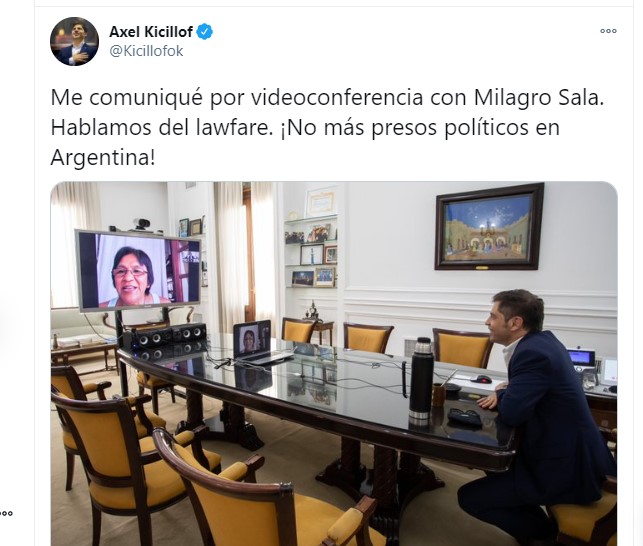This screenshot has height=546, width=643.
Task: Click the framed painting on the wall in the photo
Action: tap(489, 227)
